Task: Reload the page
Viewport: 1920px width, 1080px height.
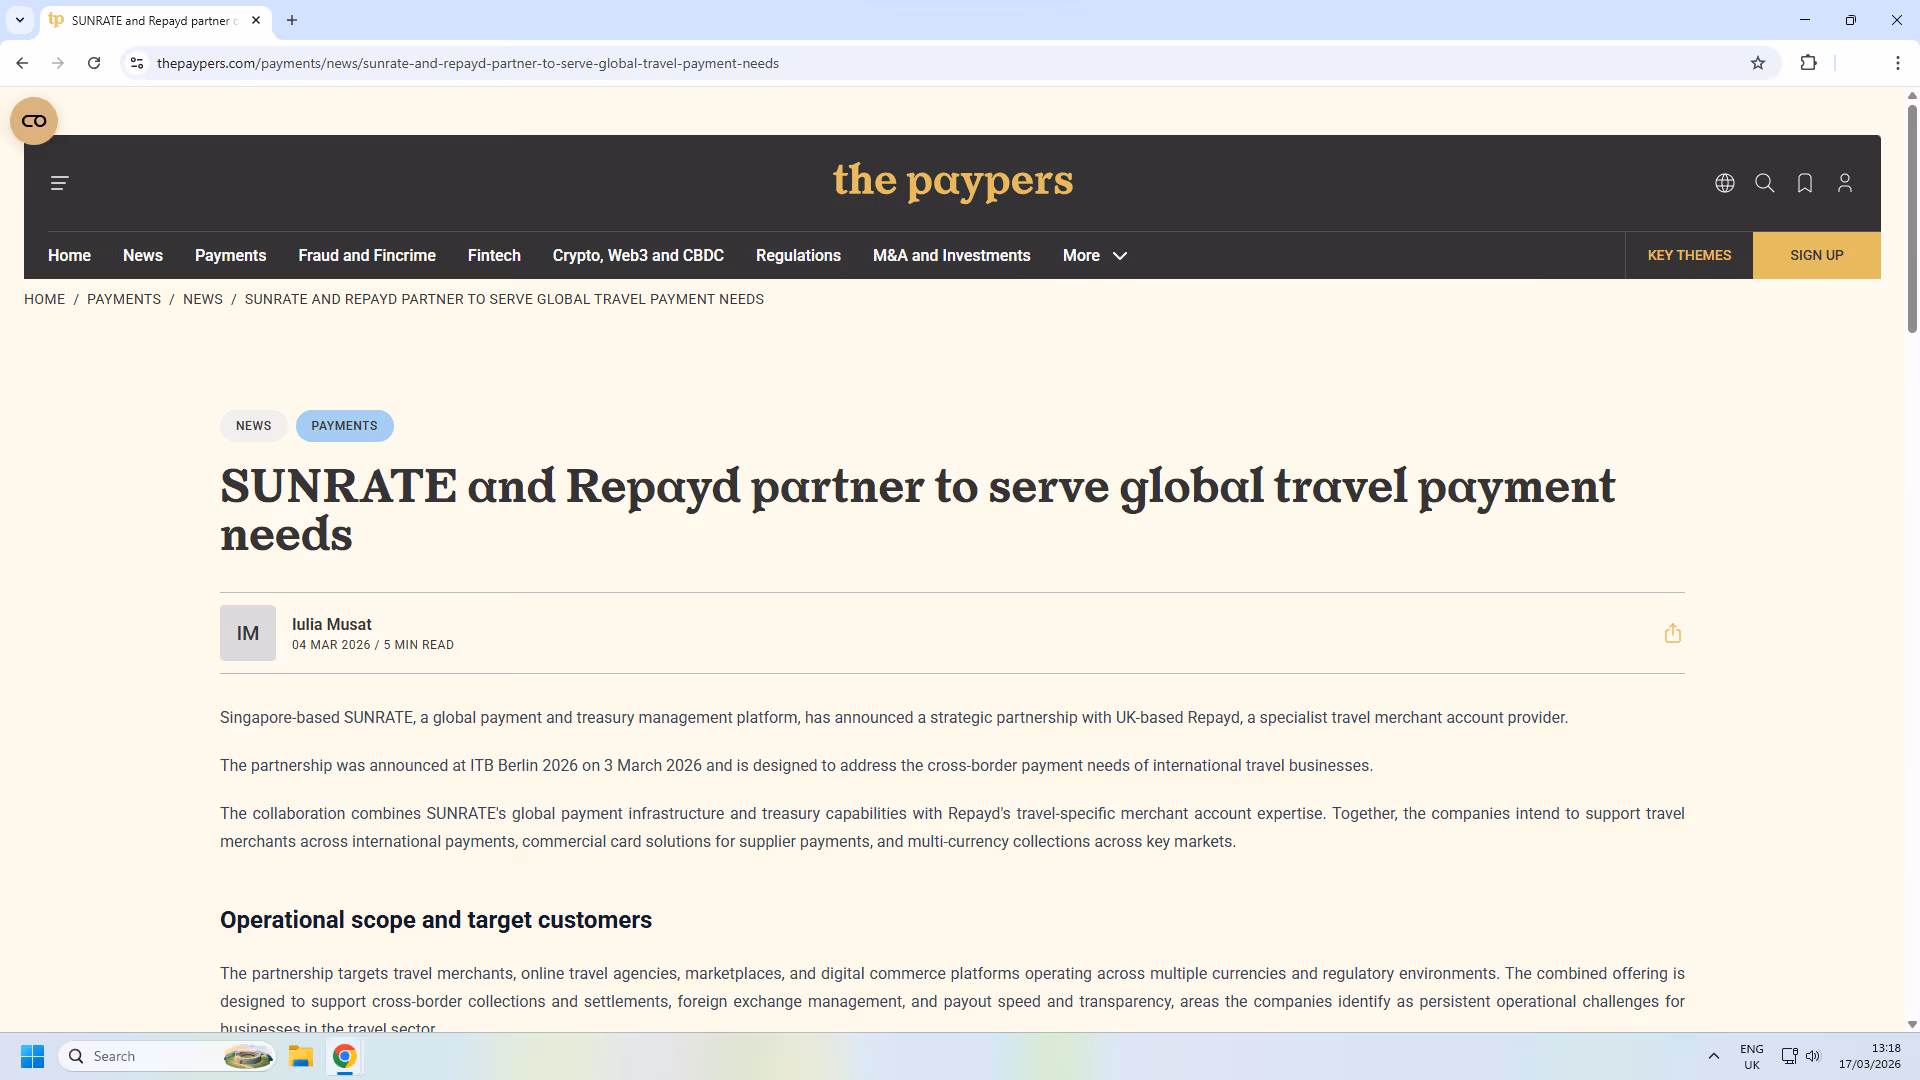Action: pos(94,63)
